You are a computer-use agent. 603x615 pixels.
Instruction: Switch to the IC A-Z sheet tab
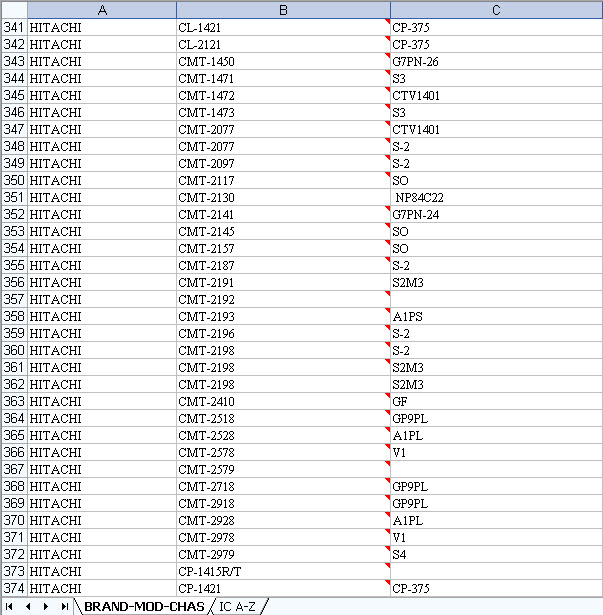point(238,607)
